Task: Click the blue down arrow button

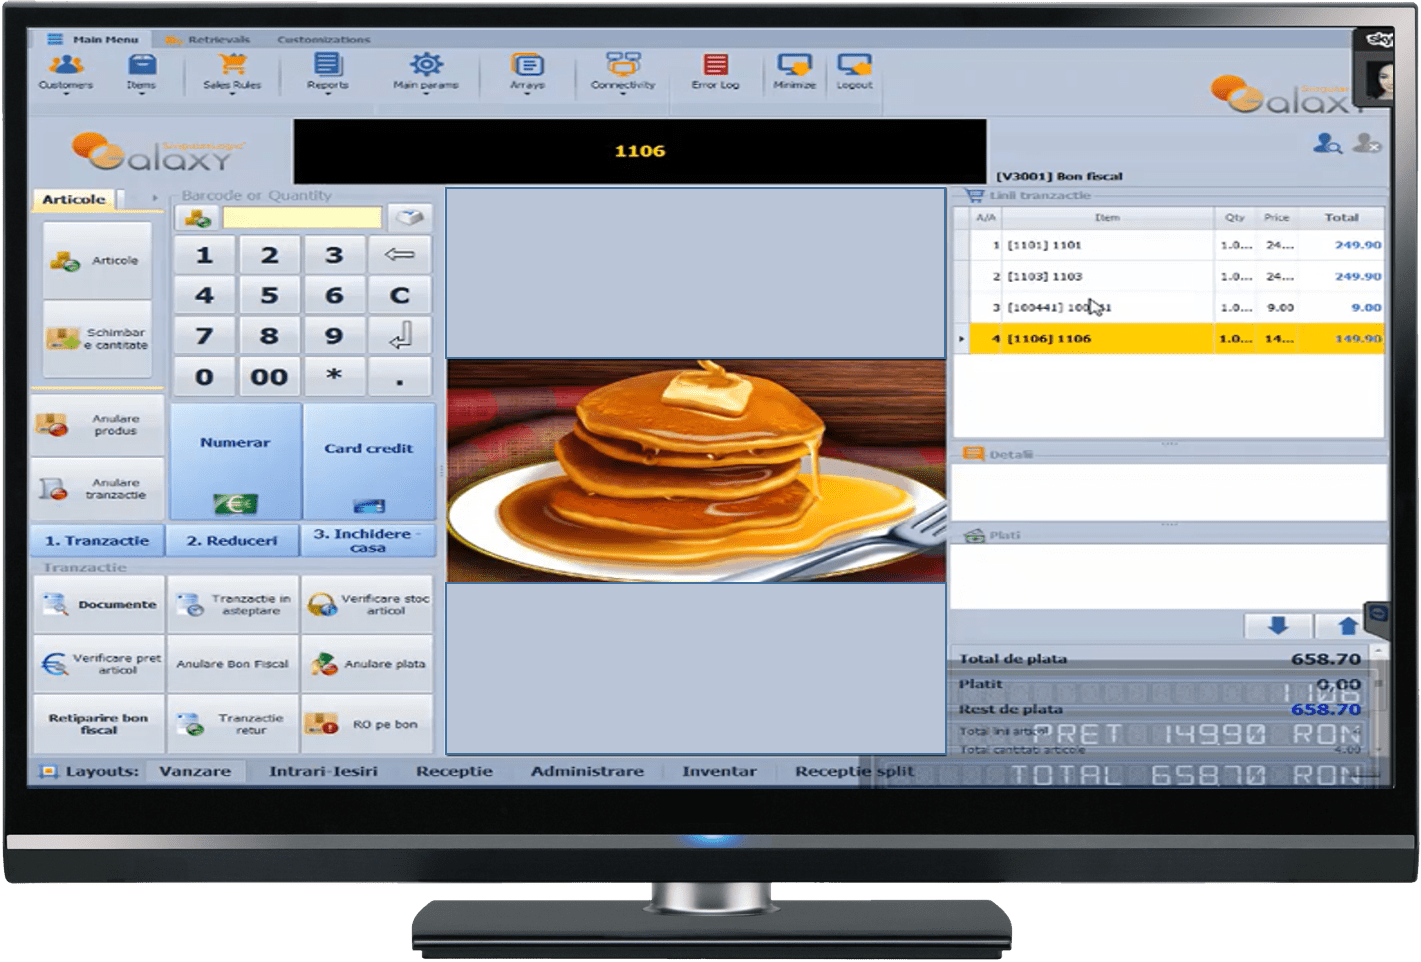Action: (1277, 625)
